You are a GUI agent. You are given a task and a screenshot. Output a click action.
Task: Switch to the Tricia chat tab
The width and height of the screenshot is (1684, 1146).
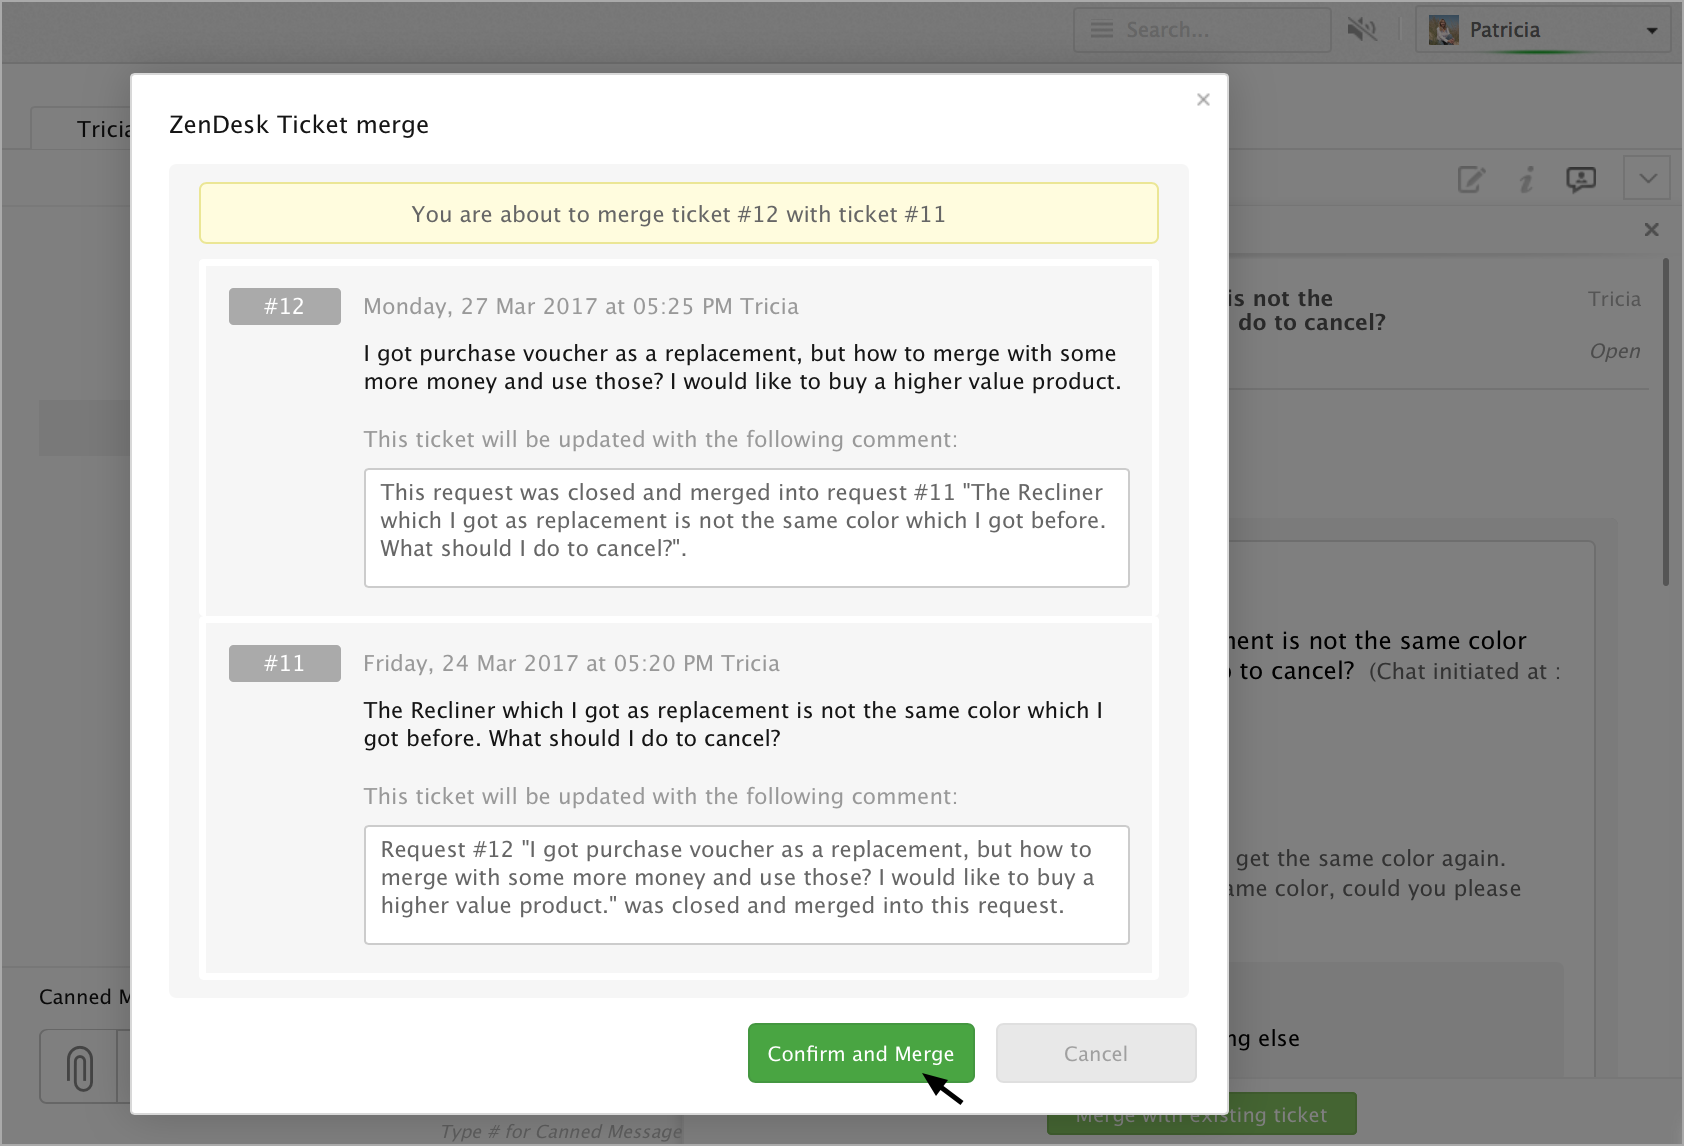(82, 128)
